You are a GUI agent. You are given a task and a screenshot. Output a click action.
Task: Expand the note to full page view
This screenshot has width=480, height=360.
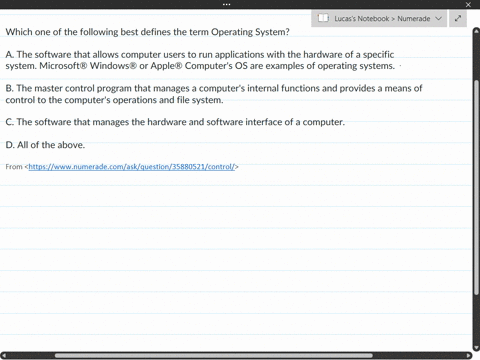tap(458, 18)
